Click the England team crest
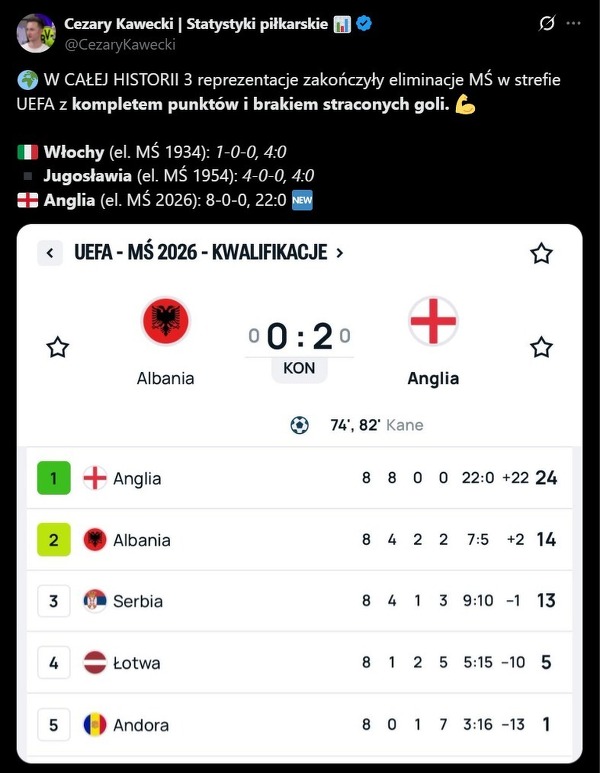Screen dimensions: 600x773 click(x=433, y=321)
